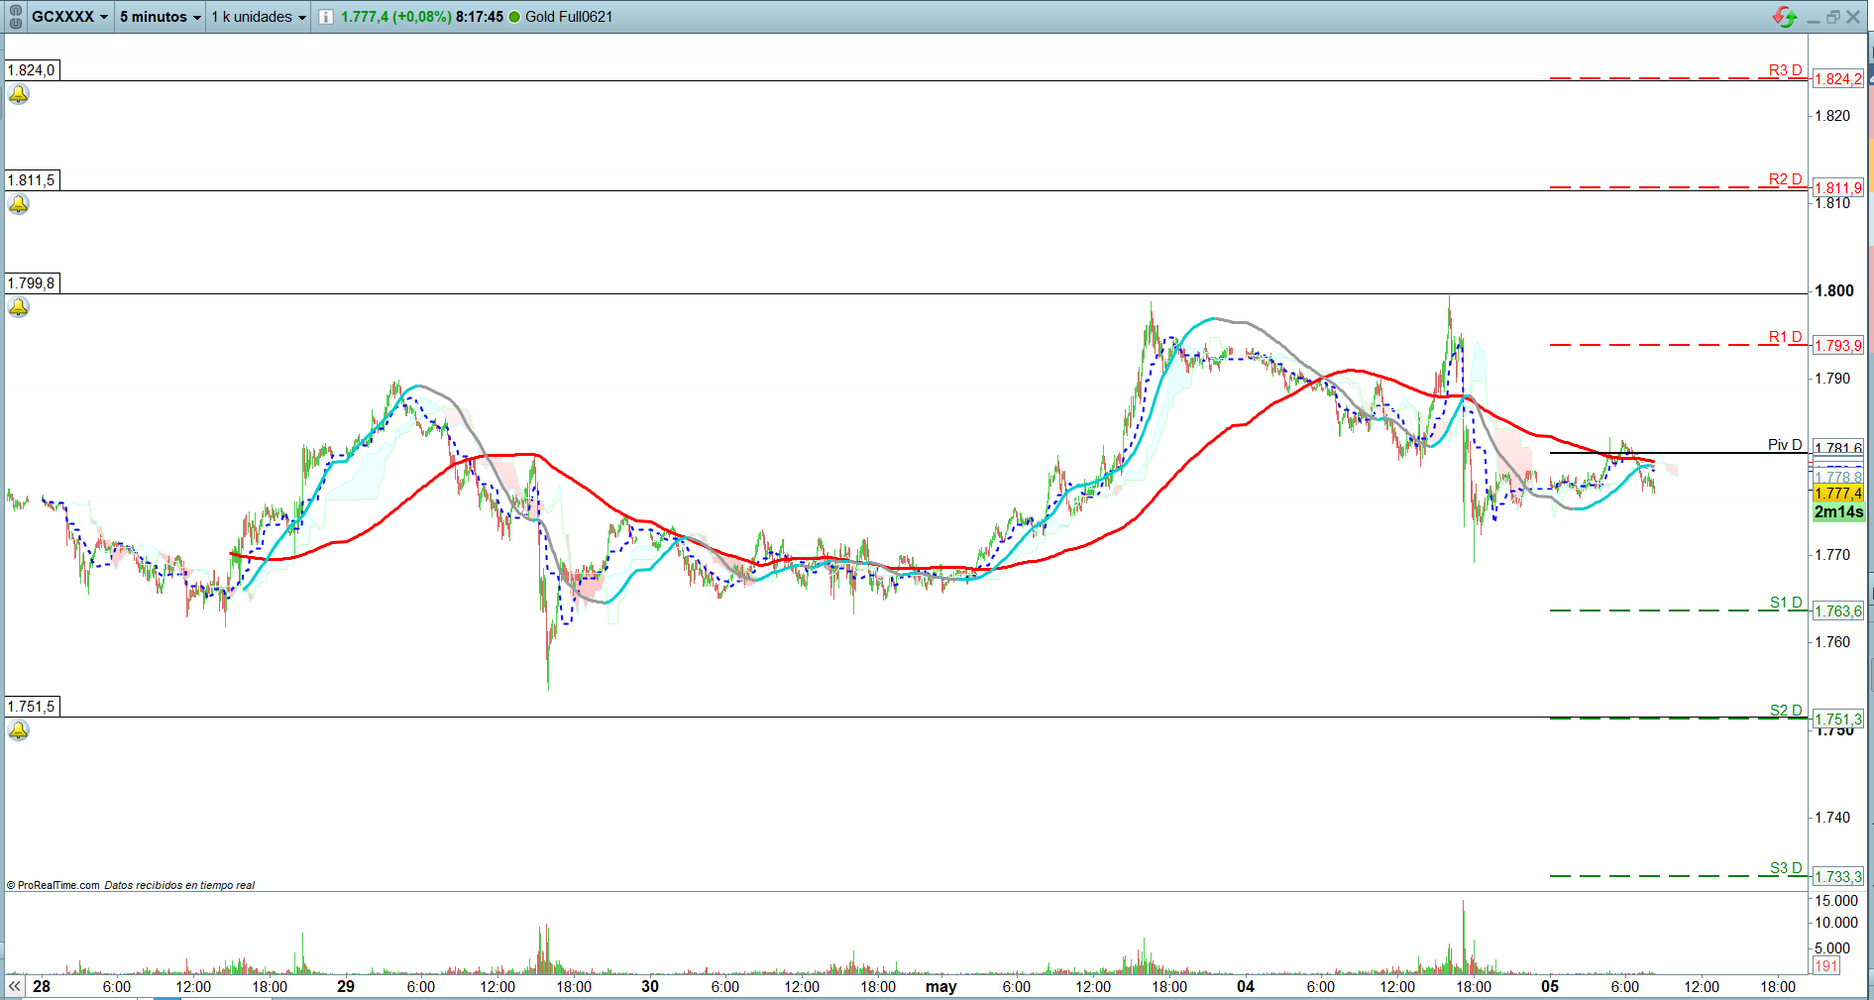Click the S2 D support label
The image size is (1874, 1000).
click(x=1786, y=710)
